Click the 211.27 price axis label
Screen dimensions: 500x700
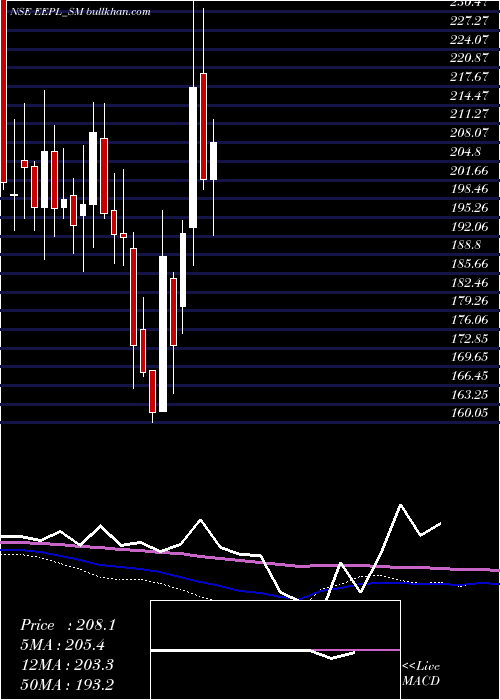(469, 114)
